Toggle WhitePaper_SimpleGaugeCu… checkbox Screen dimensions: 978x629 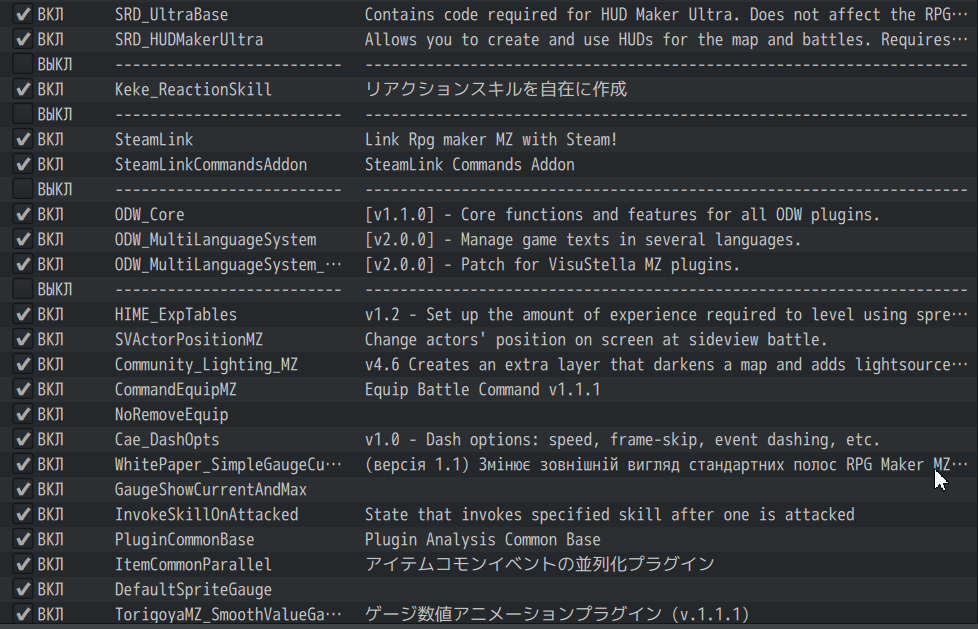coord(23,464)
